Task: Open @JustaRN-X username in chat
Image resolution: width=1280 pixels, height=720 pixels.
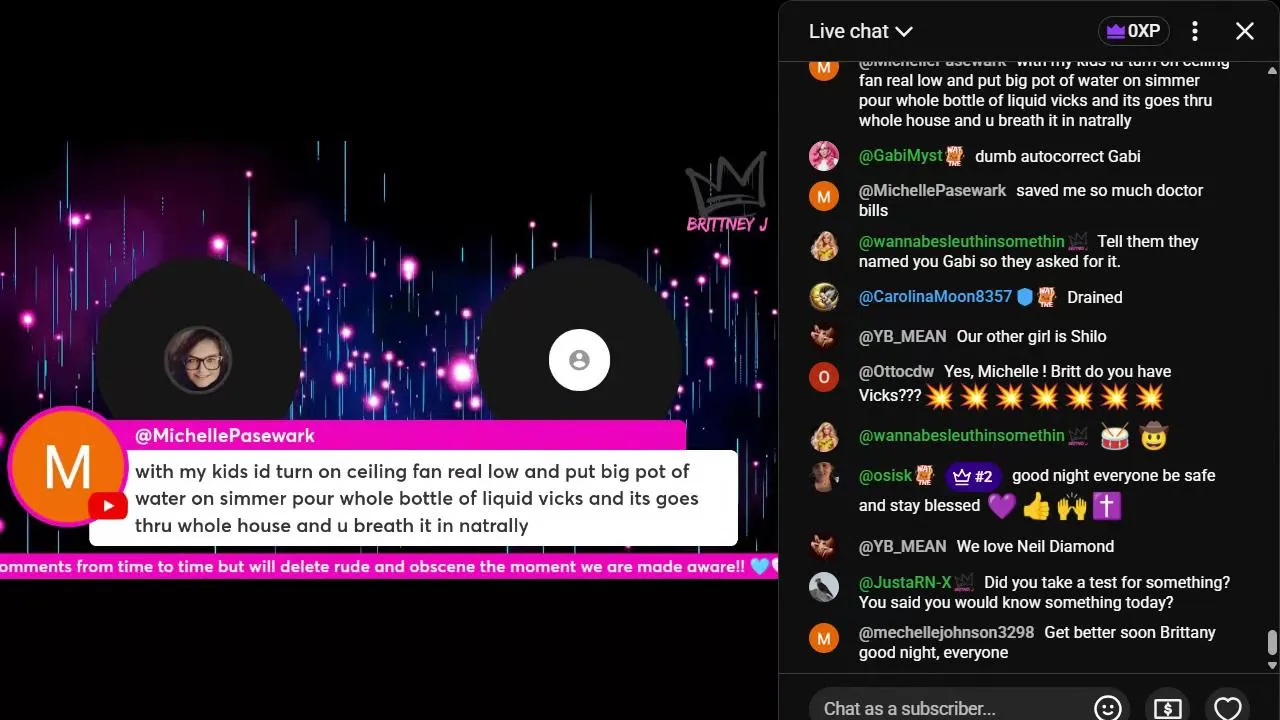Action: point(906,582)
